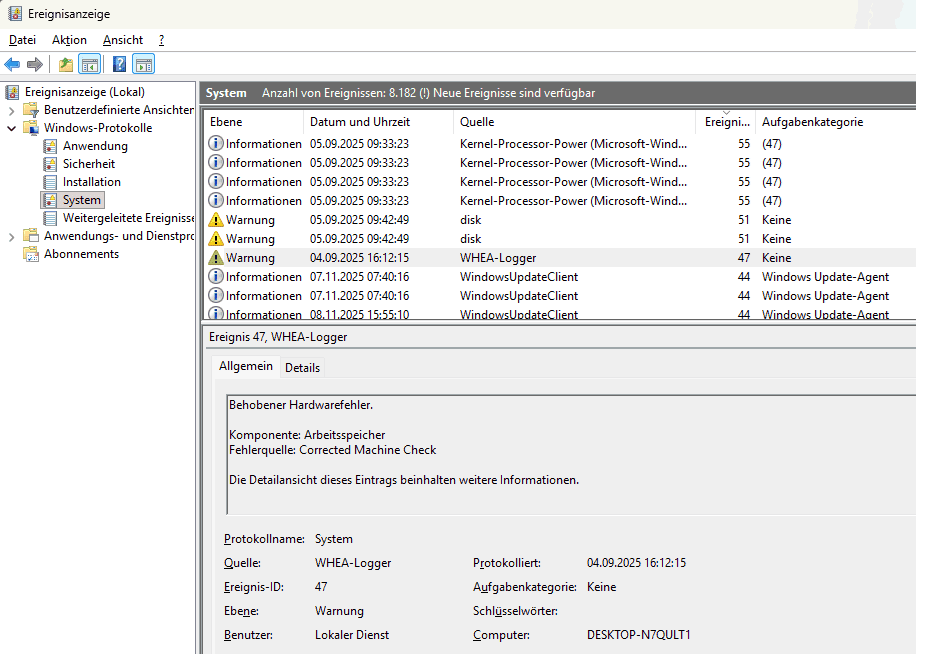Select the Sicherheit log

89,164
